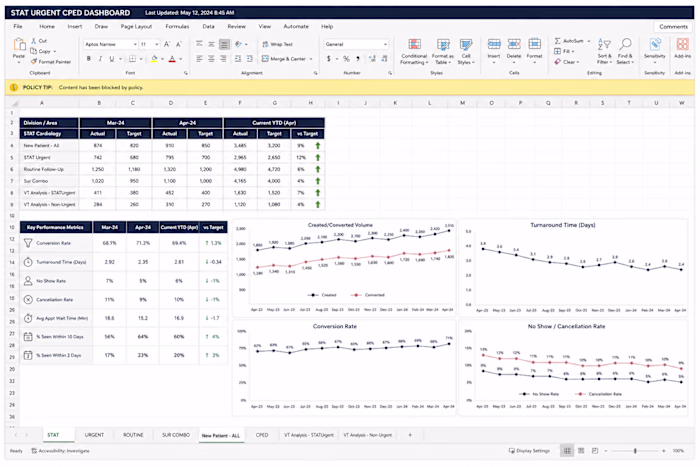Open the File menu
Screen dimensions: 700x467
tap(18, 26)
